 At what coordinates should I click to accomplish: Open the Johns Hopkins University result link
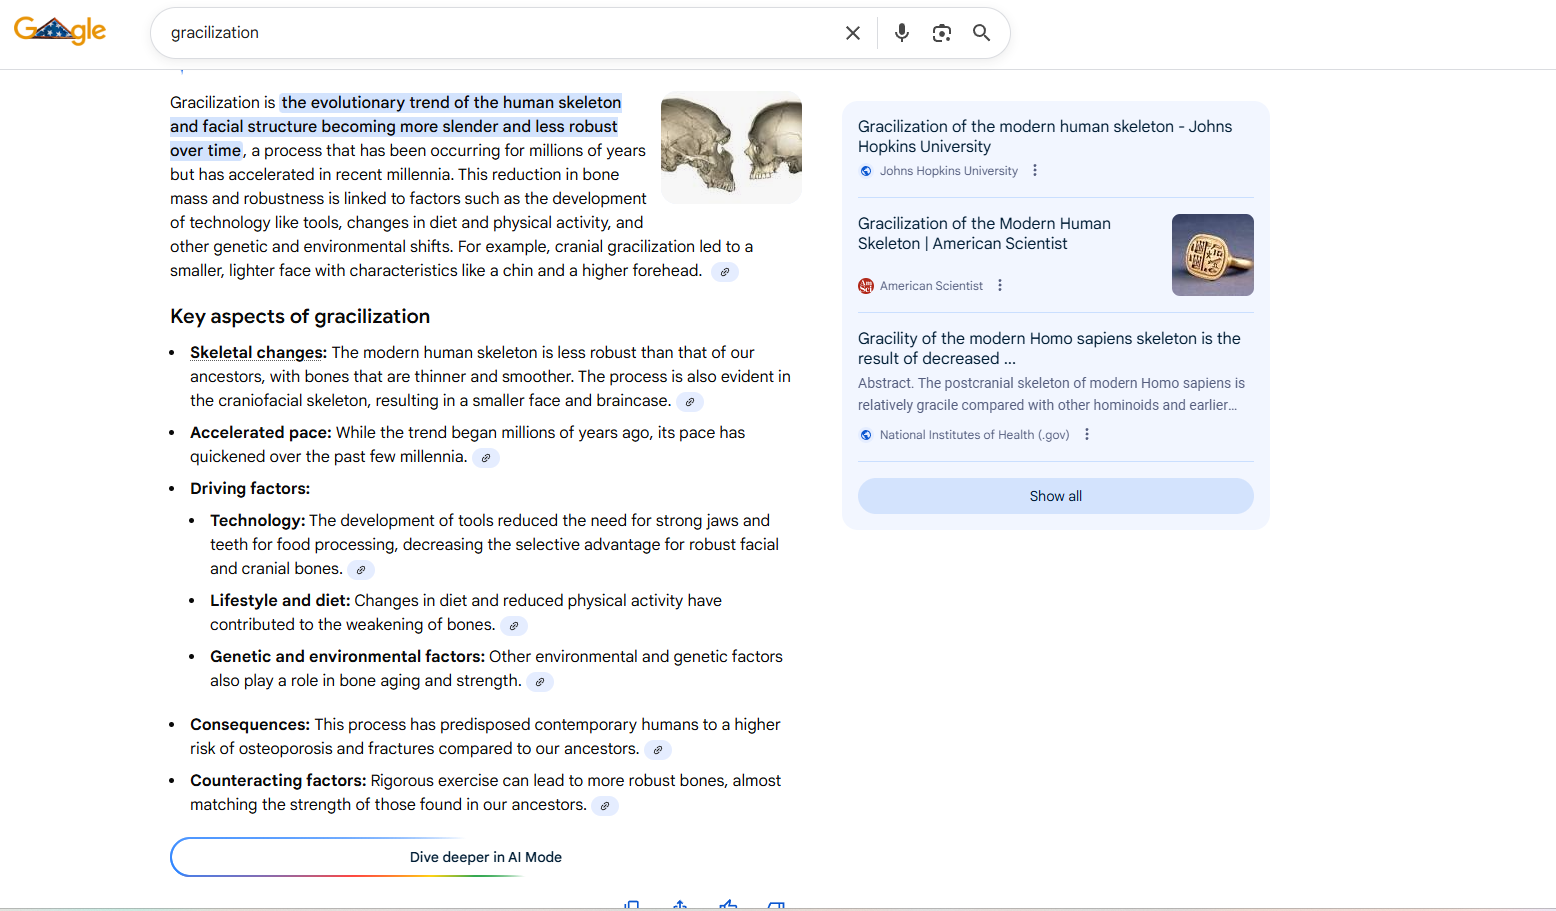coord(1044,136)
